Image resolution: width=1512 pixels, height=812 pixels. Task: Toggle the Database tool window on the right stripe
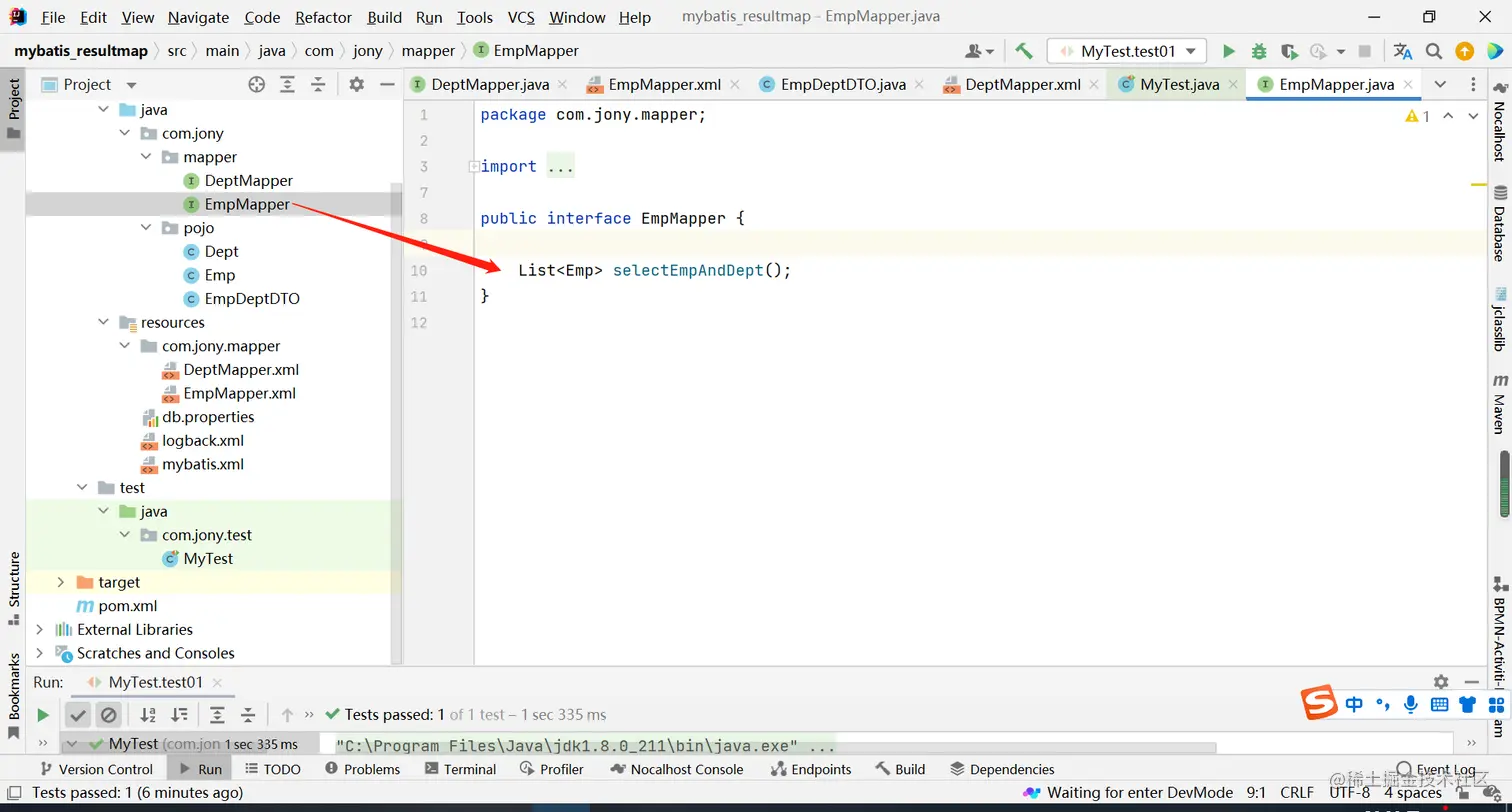[1500, 223]
